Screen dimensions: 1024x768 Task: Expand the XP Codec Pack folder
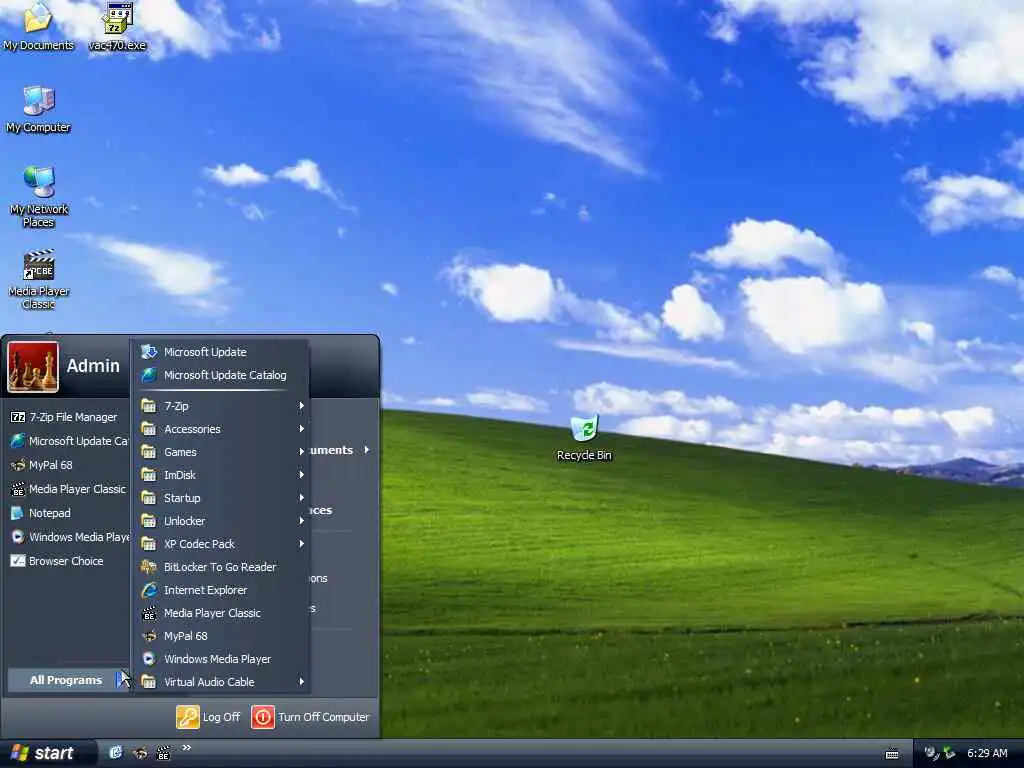tap(221, 544)
